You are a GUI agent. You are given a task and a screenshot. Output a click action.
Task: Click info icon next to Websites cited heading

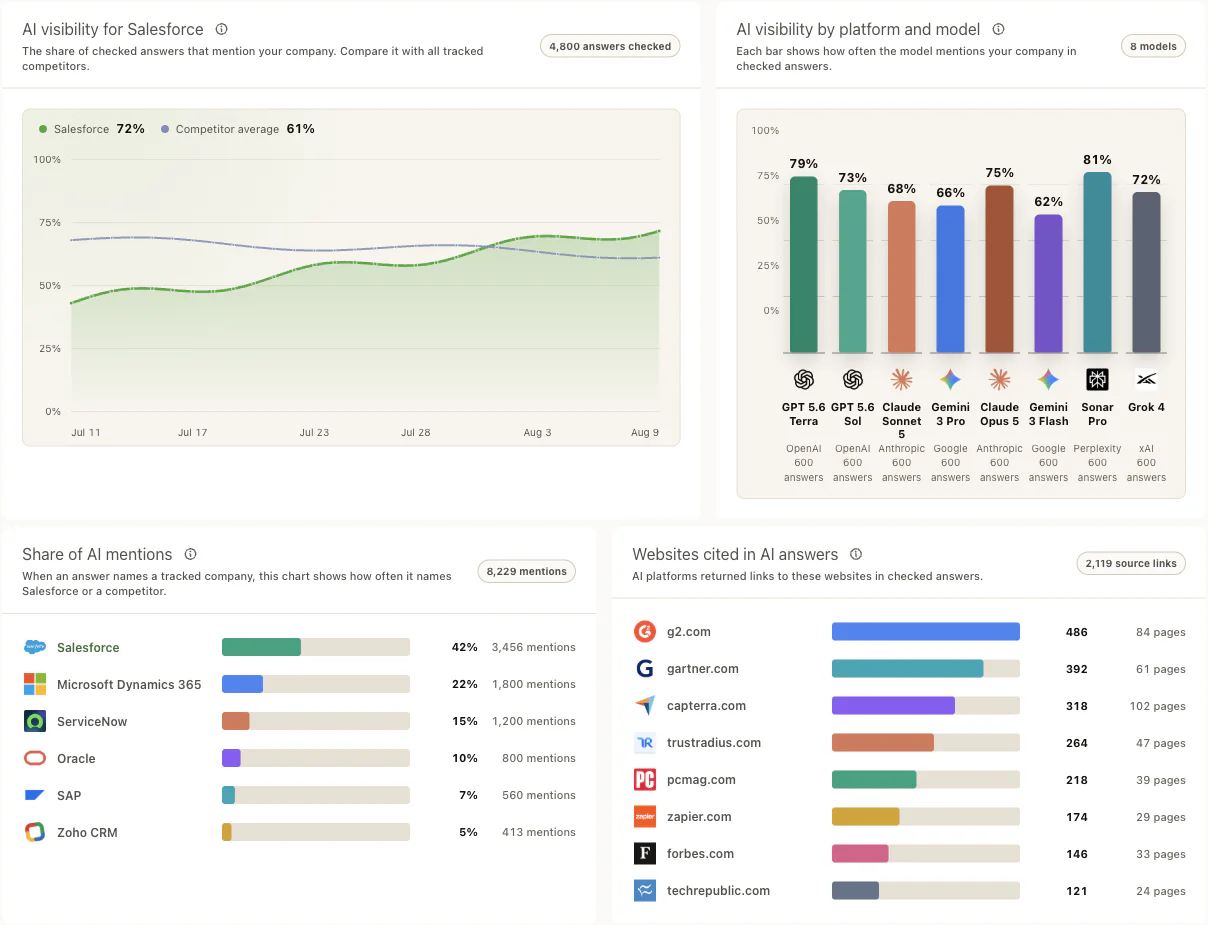point(856,554)
